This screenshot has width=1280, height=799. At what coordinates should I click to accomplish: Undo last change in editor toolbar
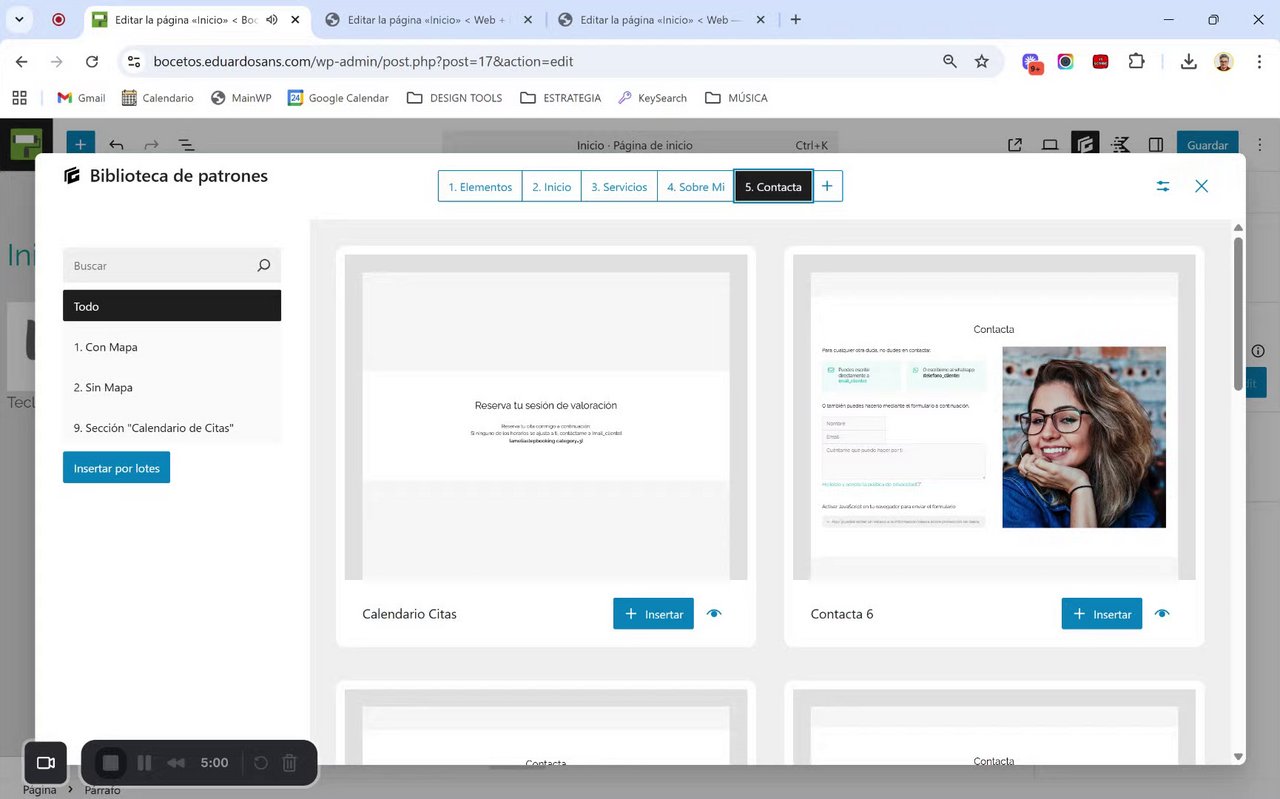point(117,145)
